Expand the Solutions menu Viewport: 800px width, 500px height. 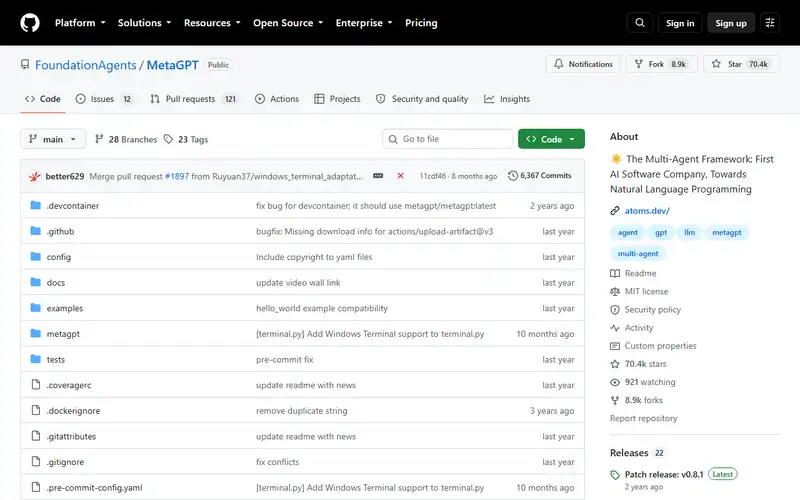click(x=144, y=23)
